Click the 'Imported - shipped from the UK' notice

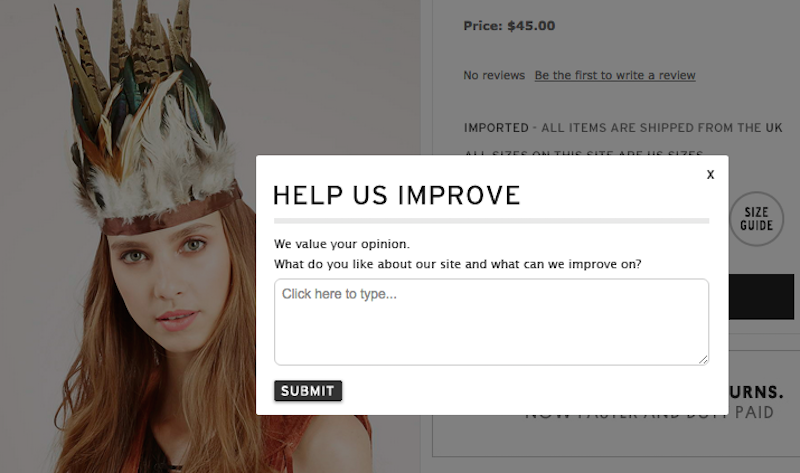[x=622, y=128]
